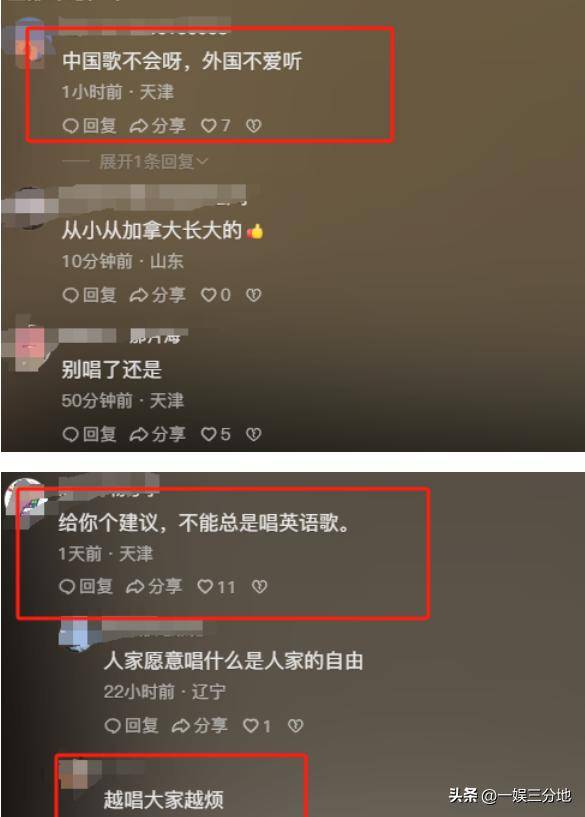
Task: Like the '人家愿意唱什么' reply heart
Action: [x=257, y=726]
